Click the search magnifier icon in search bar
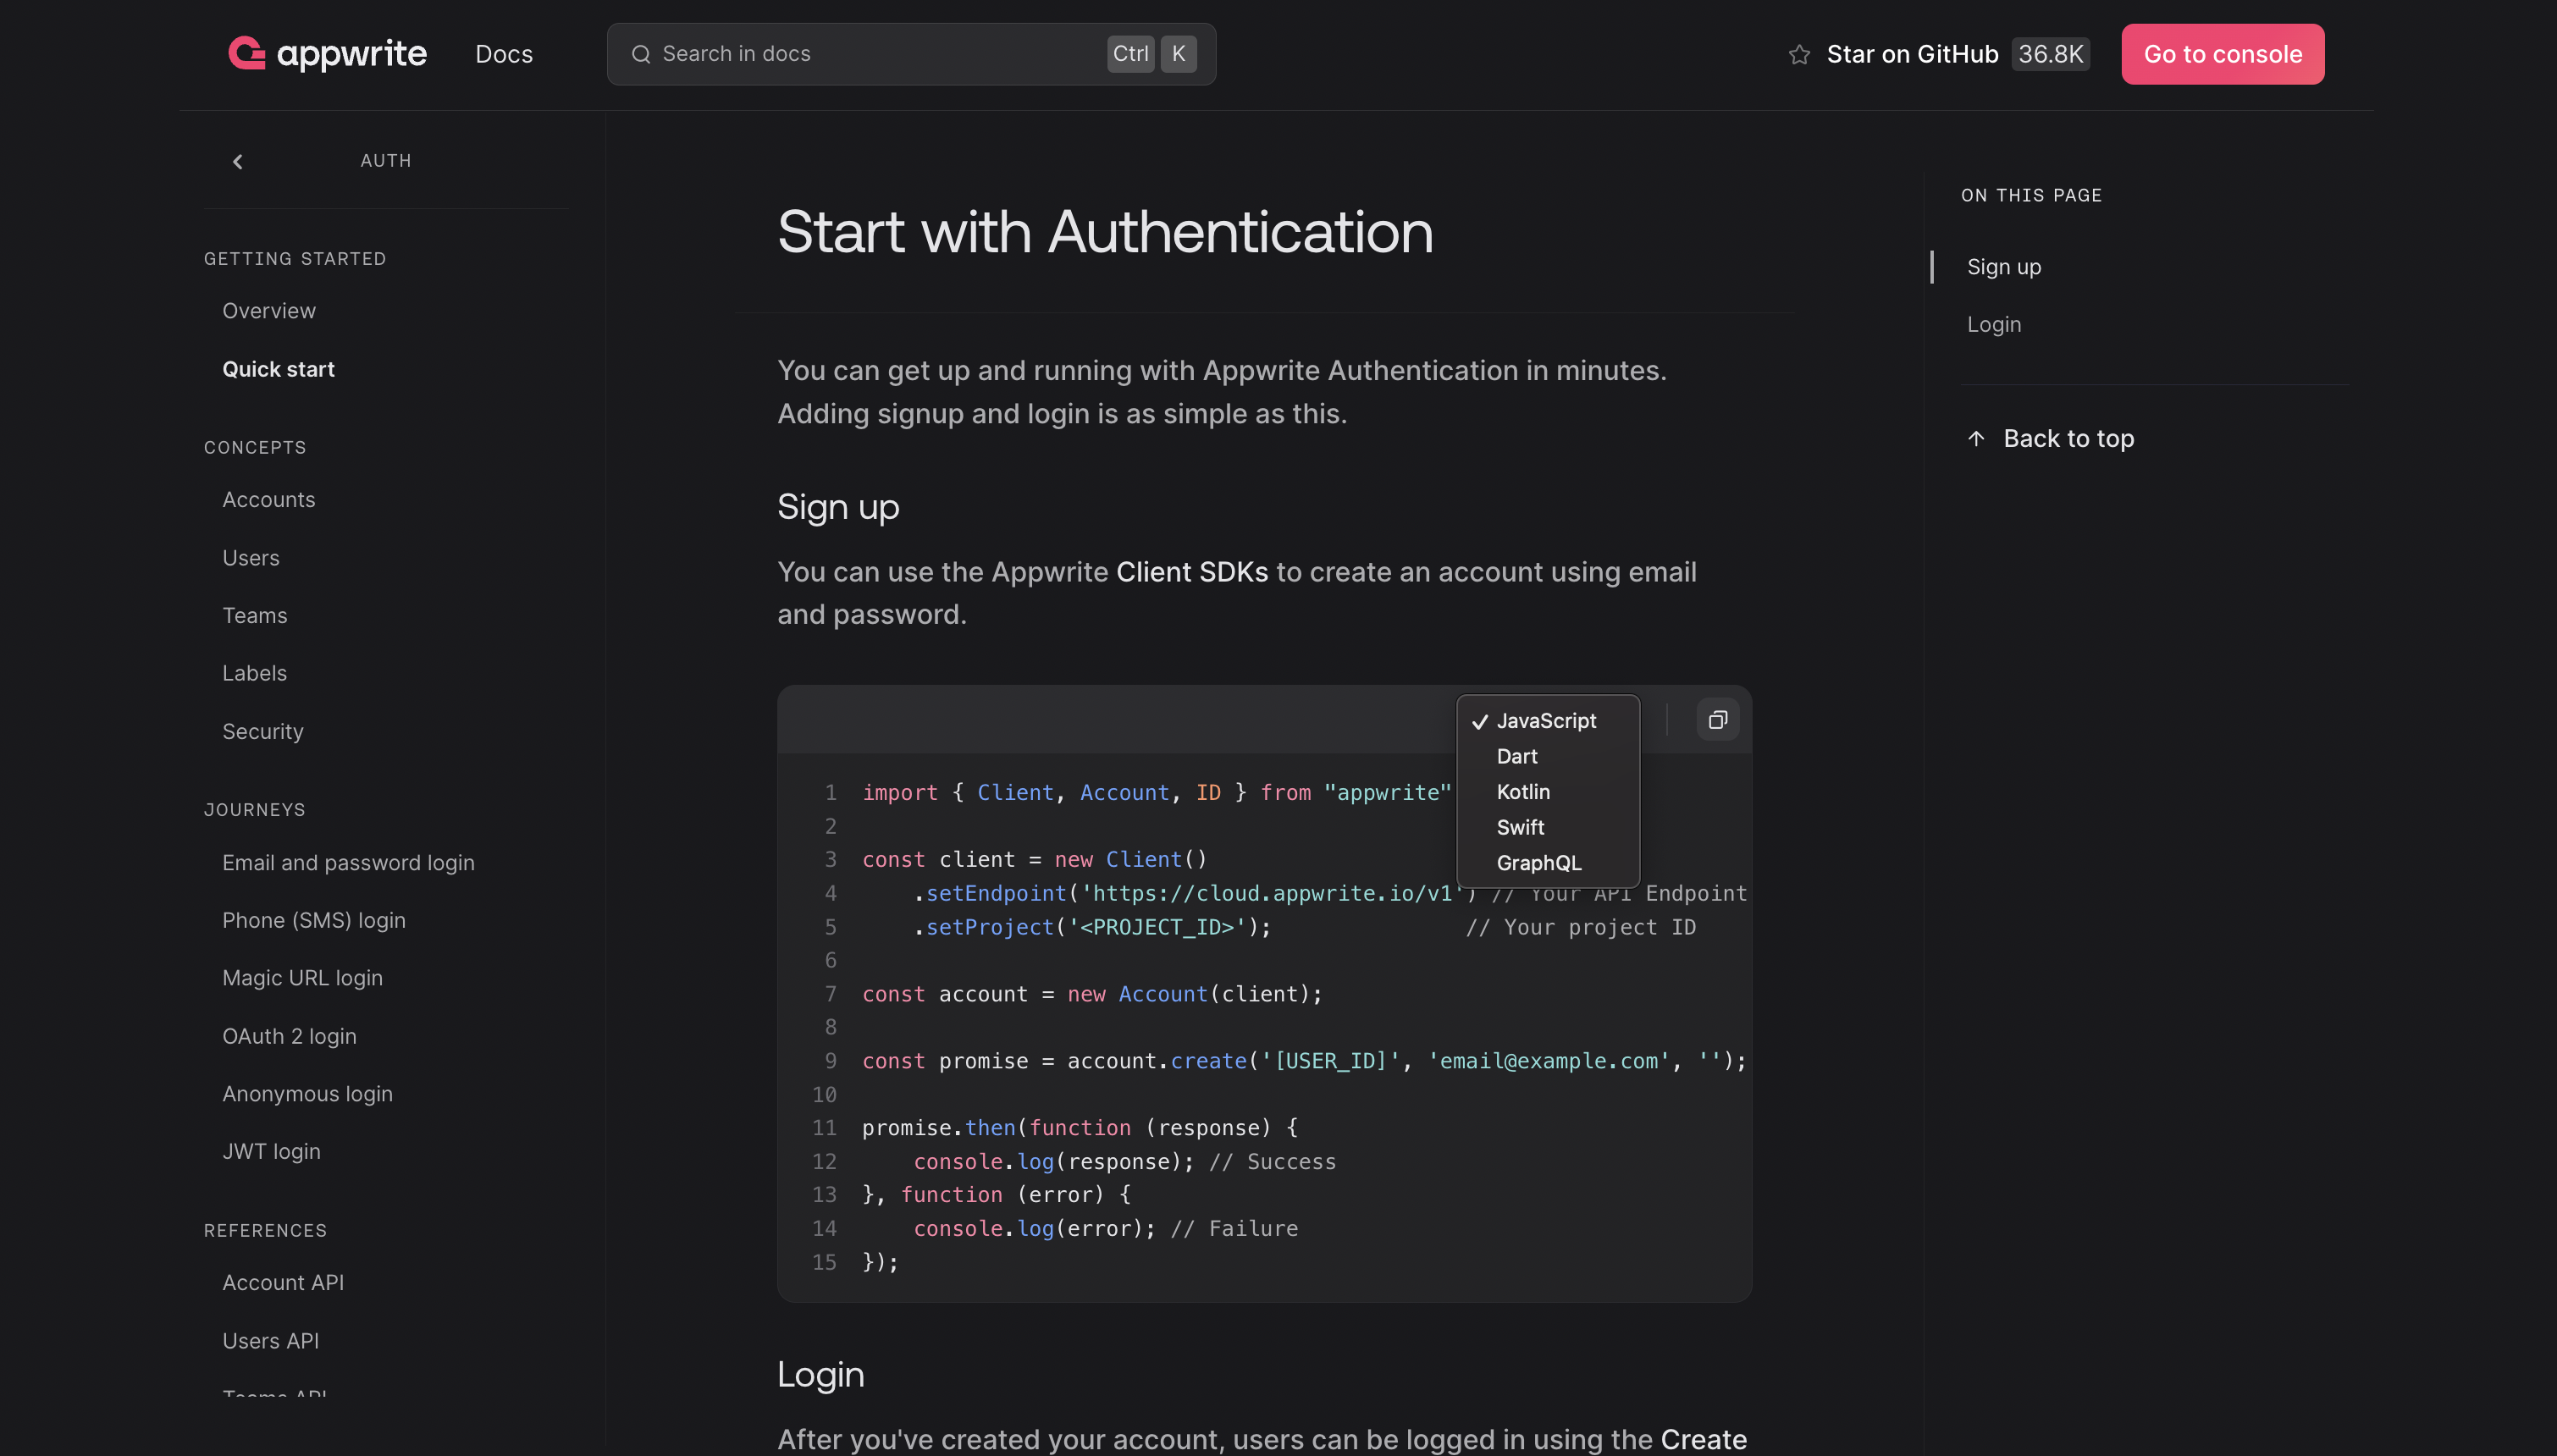2557x1456 pixels. [x=643, y=54]
